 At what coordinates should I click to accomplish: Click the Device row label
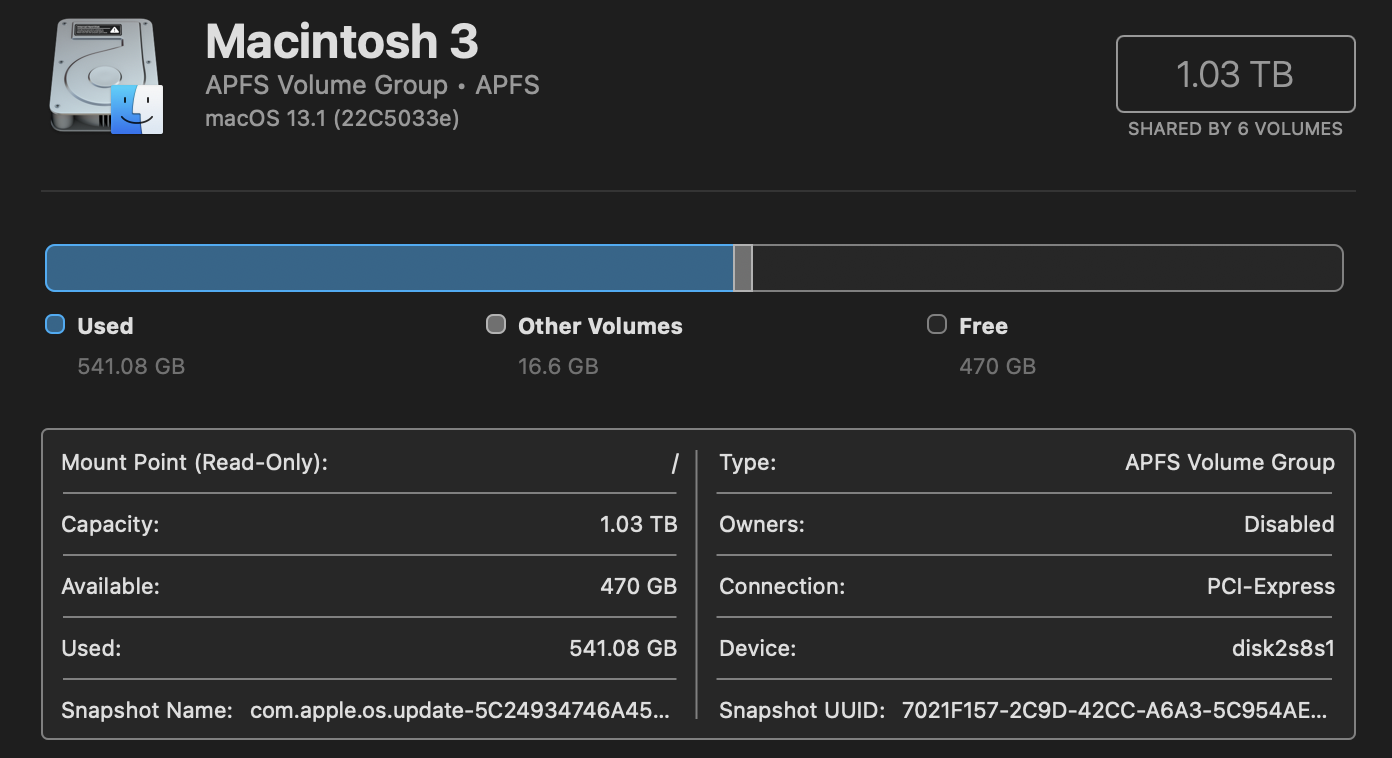[x=757, y=648]
